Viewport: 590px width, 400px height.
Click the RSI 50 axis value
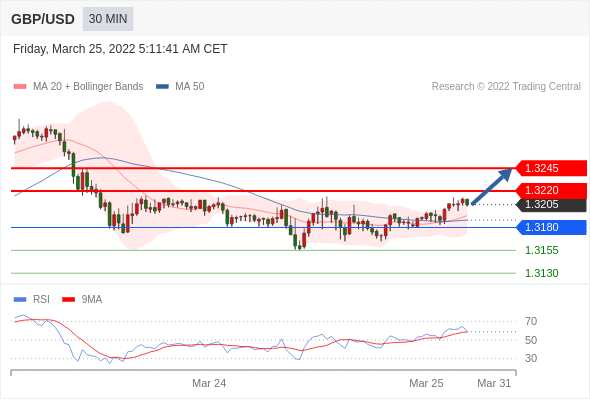[531, 340]
